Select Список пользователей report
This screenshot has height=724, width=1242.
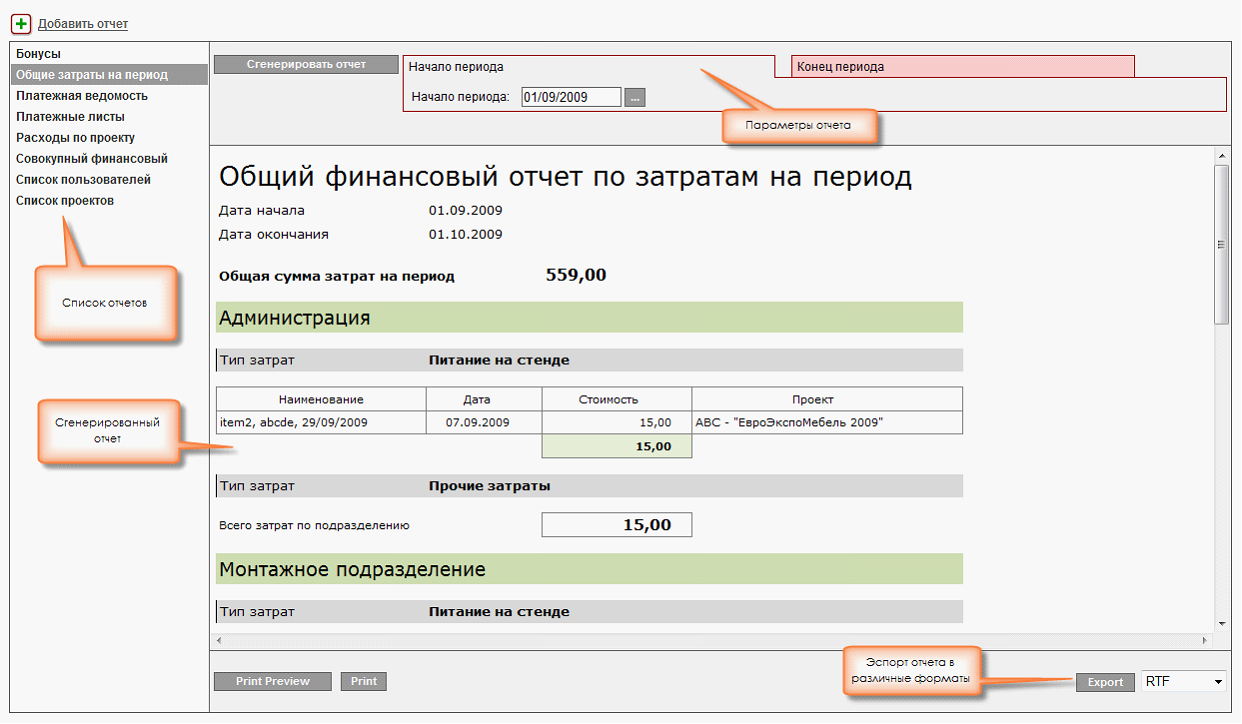pos(83,180)
